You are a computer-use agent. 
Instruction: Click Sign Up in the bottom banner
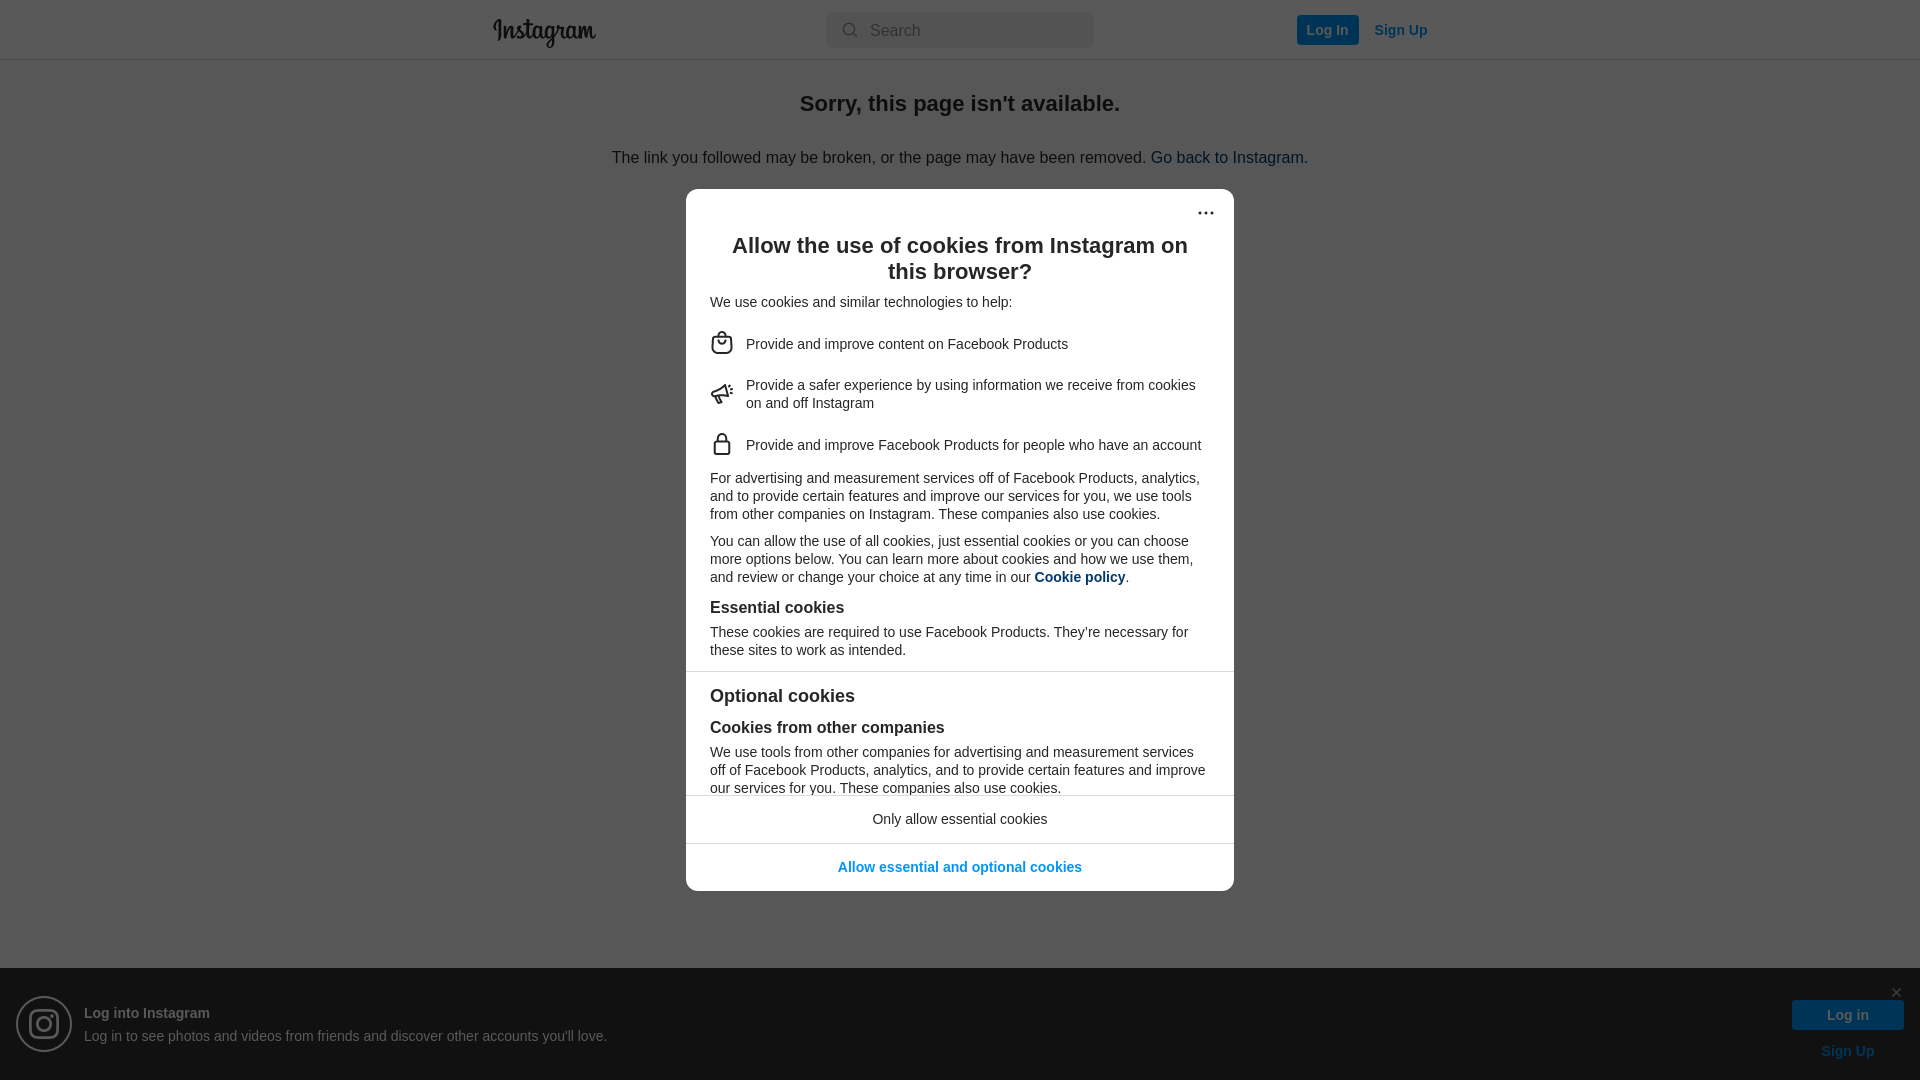tap(1848, 1051)
